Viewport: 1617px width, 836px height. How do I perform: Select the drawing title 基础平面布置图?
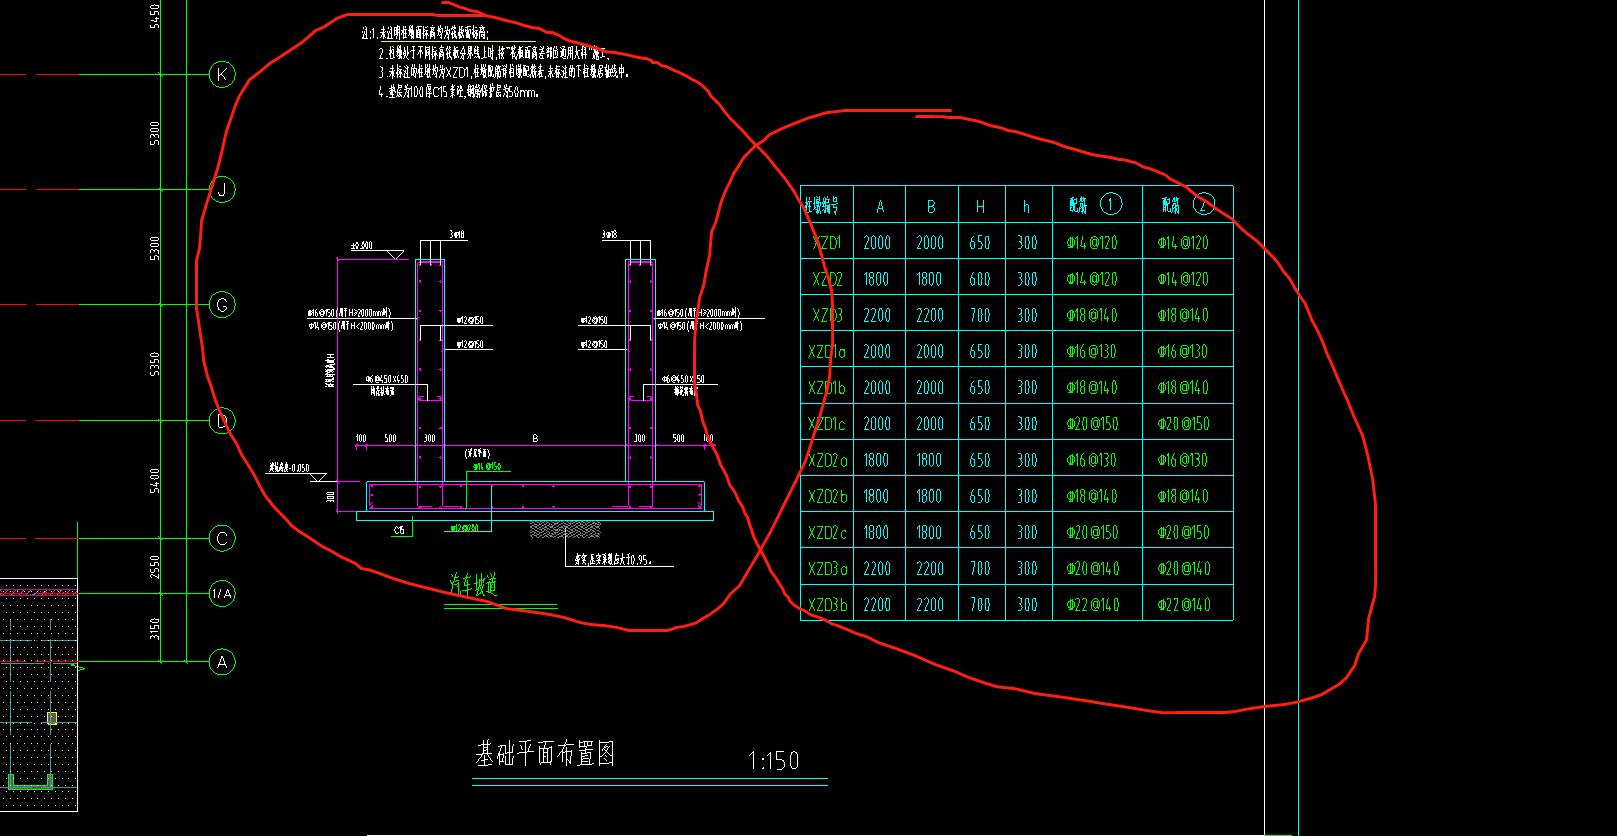click(x=545, y=753)
